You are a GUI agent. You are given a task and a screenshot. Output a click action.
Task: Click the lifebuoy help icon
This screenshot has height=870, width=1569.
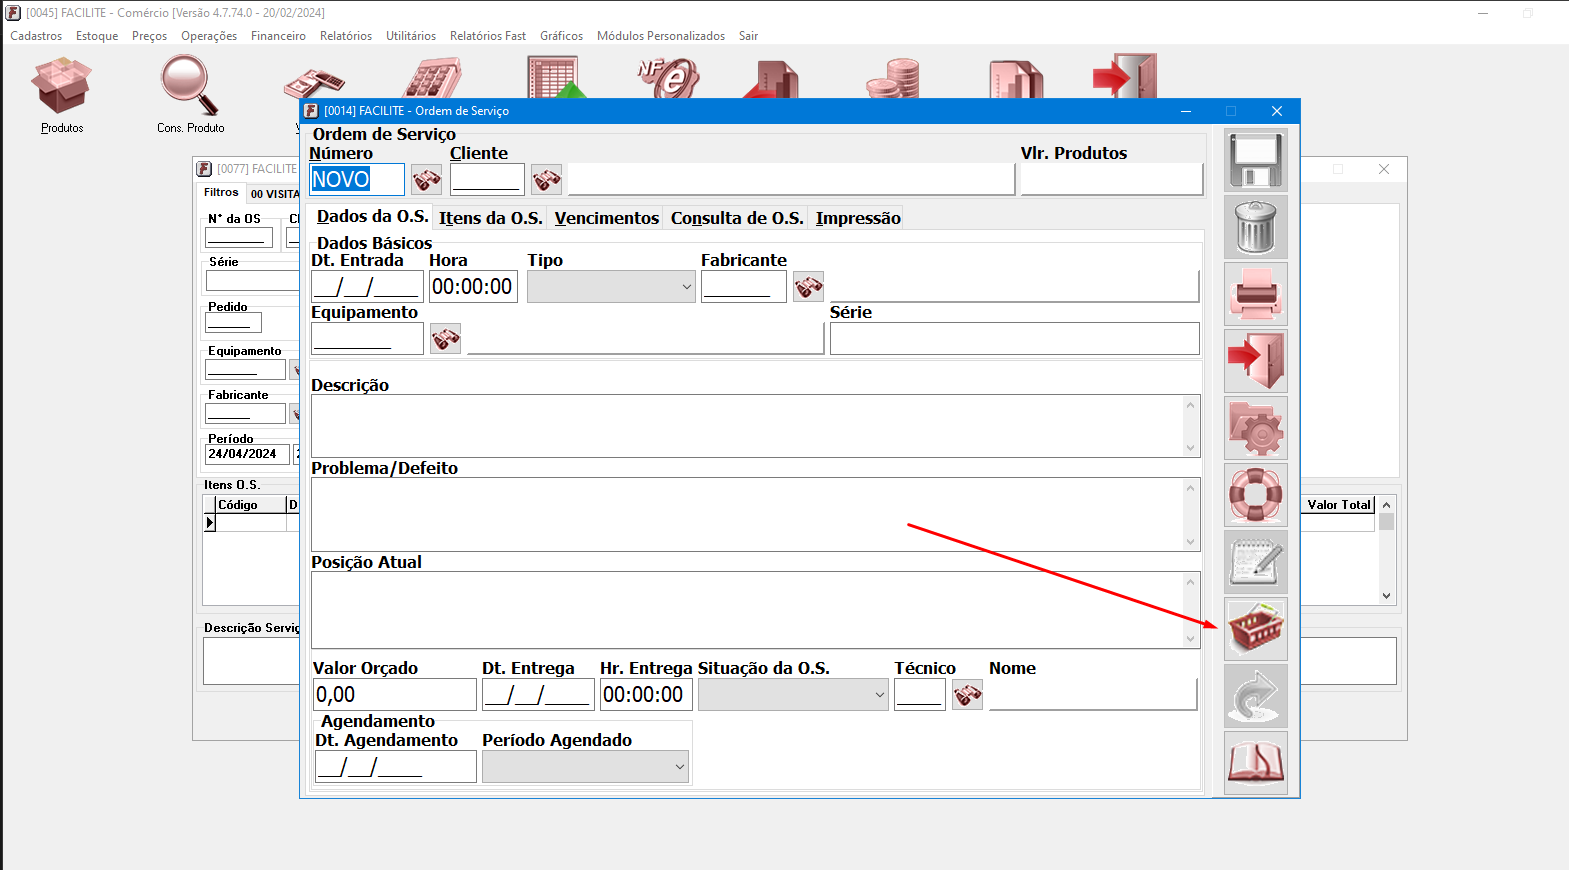(x=1256, y=495)
